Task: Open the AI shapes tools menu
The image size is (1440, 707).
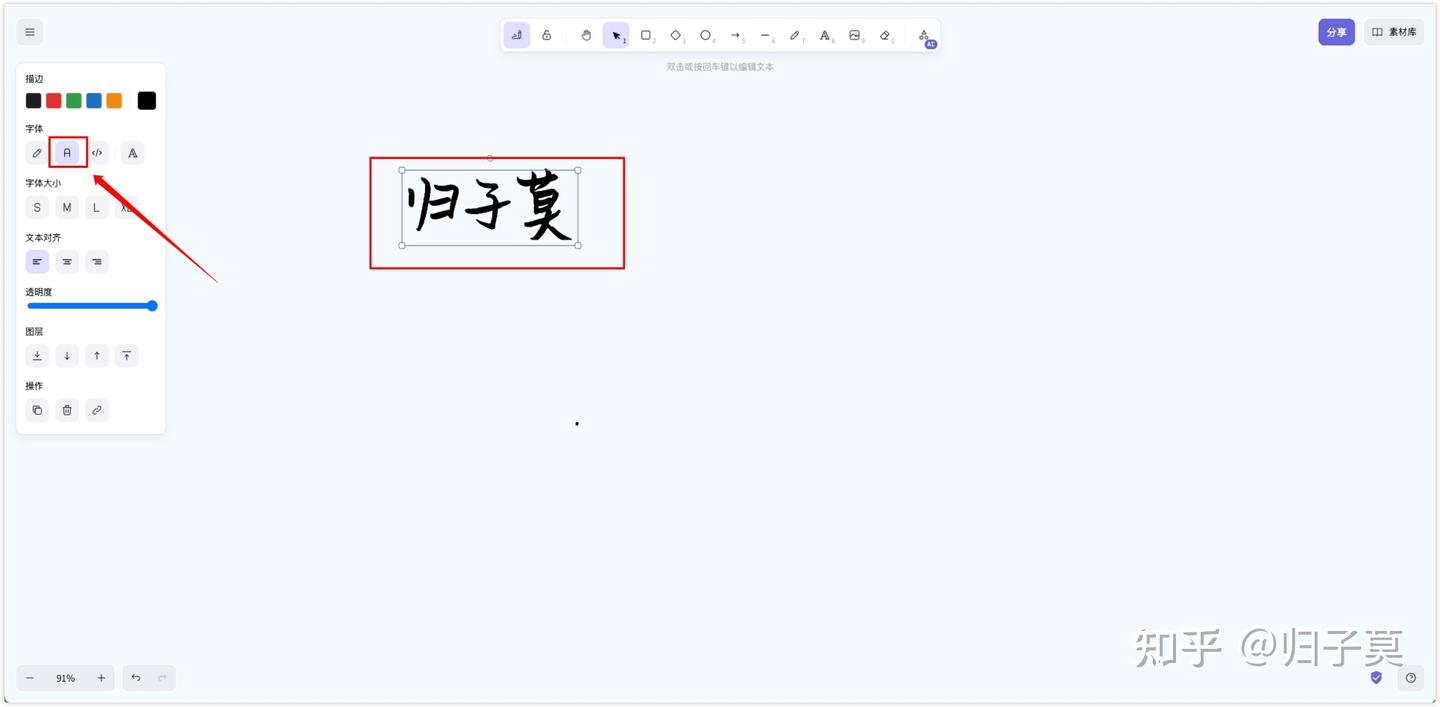Action: (x=924, y=35)
